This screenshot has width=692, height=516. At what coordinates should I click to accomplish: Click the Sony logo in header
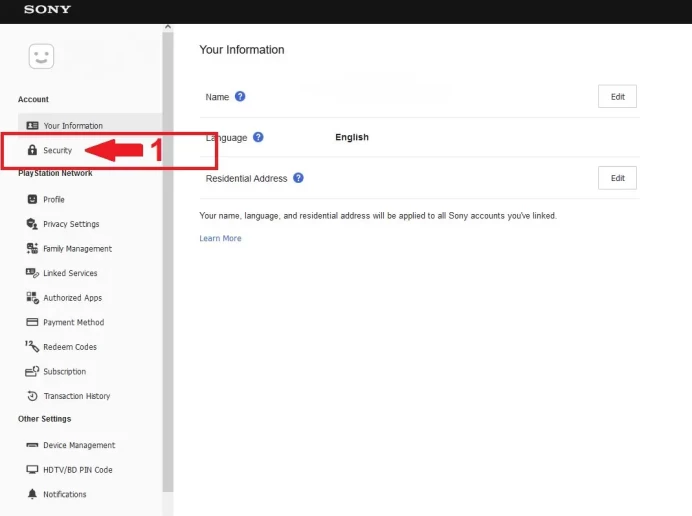(47, 9)
